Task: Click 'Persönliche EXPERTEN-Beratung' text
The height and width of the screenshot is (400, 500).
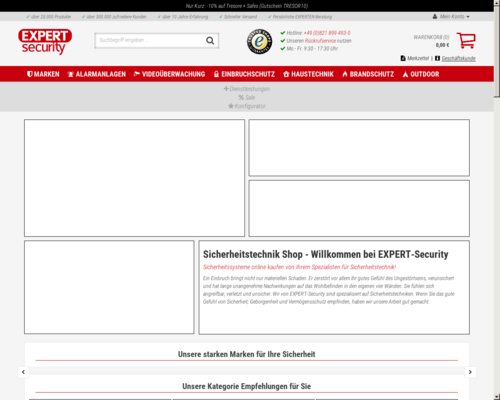Action: pyautogui.click(x=302, y=17)
